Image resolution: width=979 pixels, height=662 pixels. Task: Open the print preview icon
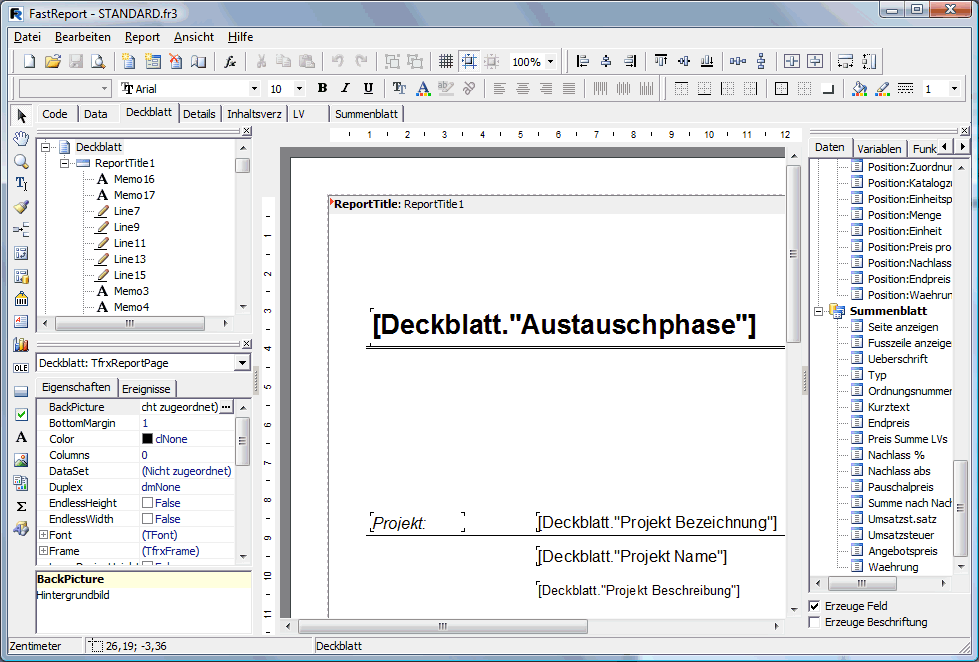[x=98, y=62]
